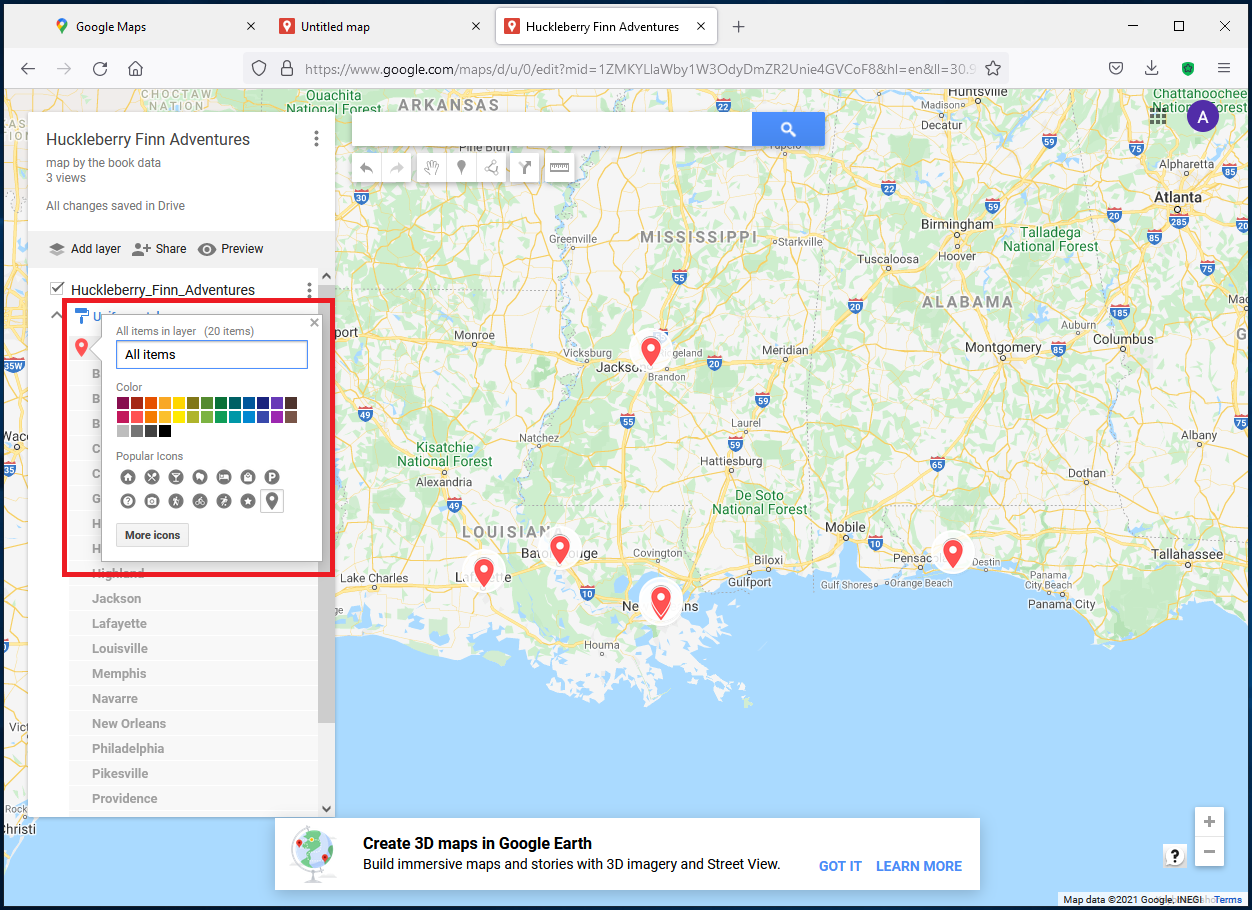Screen dimensions: 1252x910
Task: Choose the camera icon
Action: click(x=152, y=501)
